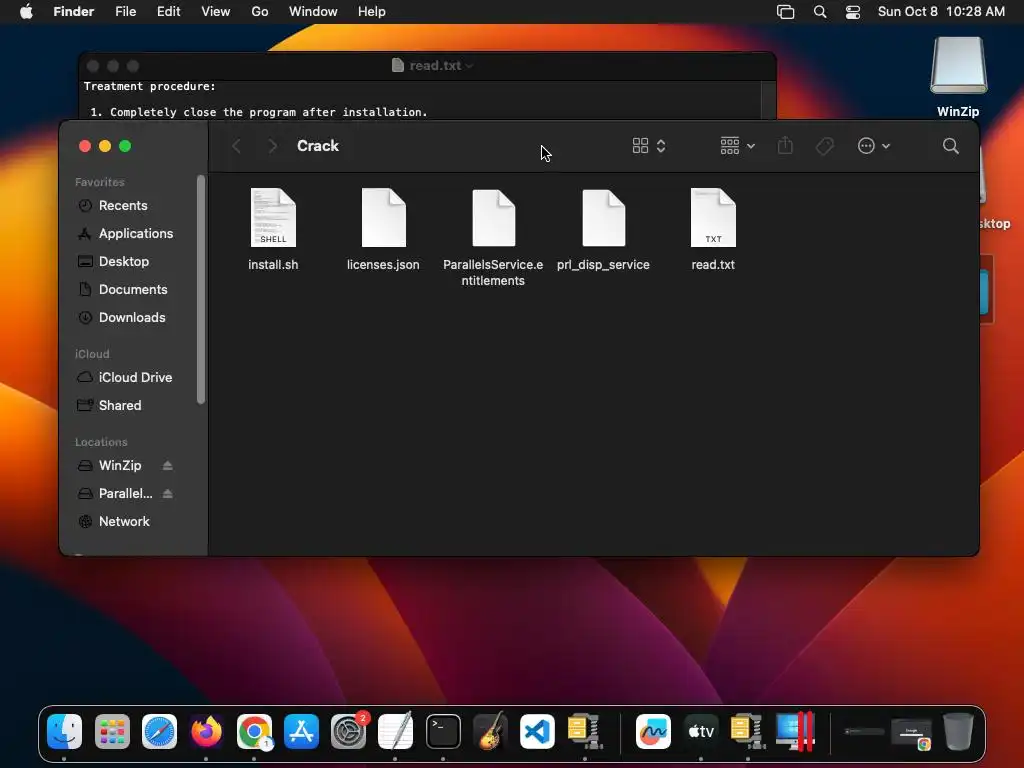1024x768 pixels.
Task: Open the Group By dropdown
Action: [x=737, y=146]
